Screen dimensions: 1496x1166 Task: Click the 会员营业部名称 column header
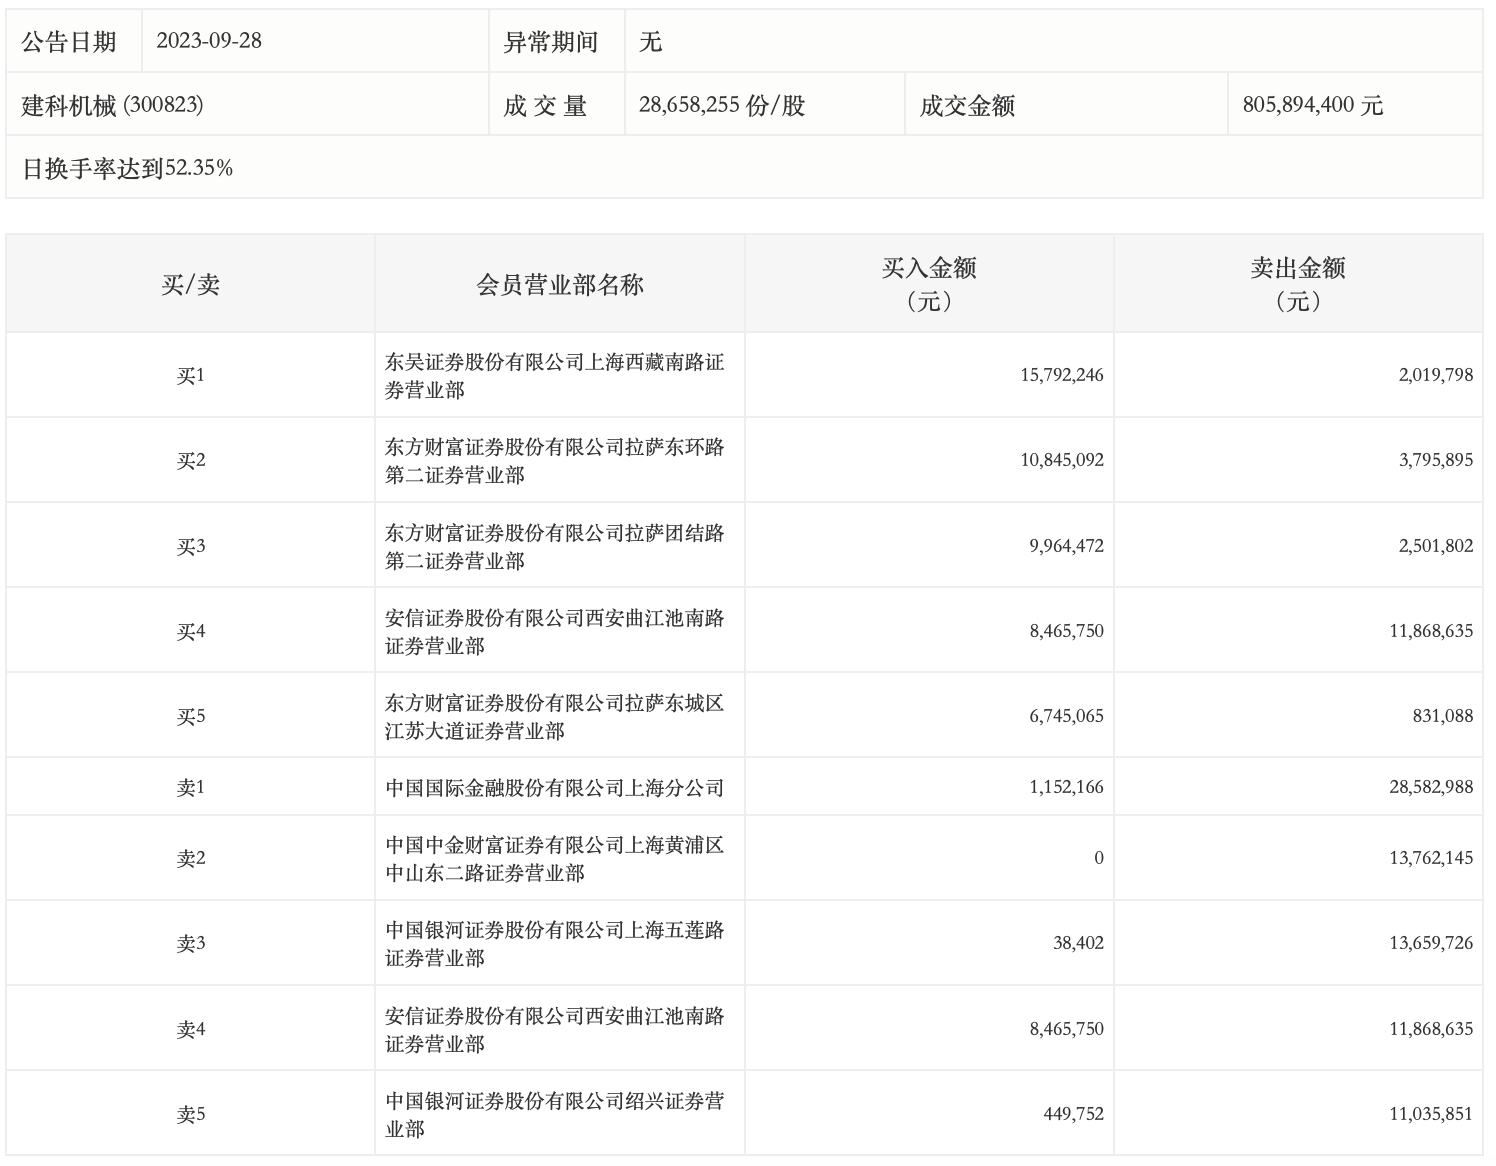pyautogui.click(x=559, y=285)
